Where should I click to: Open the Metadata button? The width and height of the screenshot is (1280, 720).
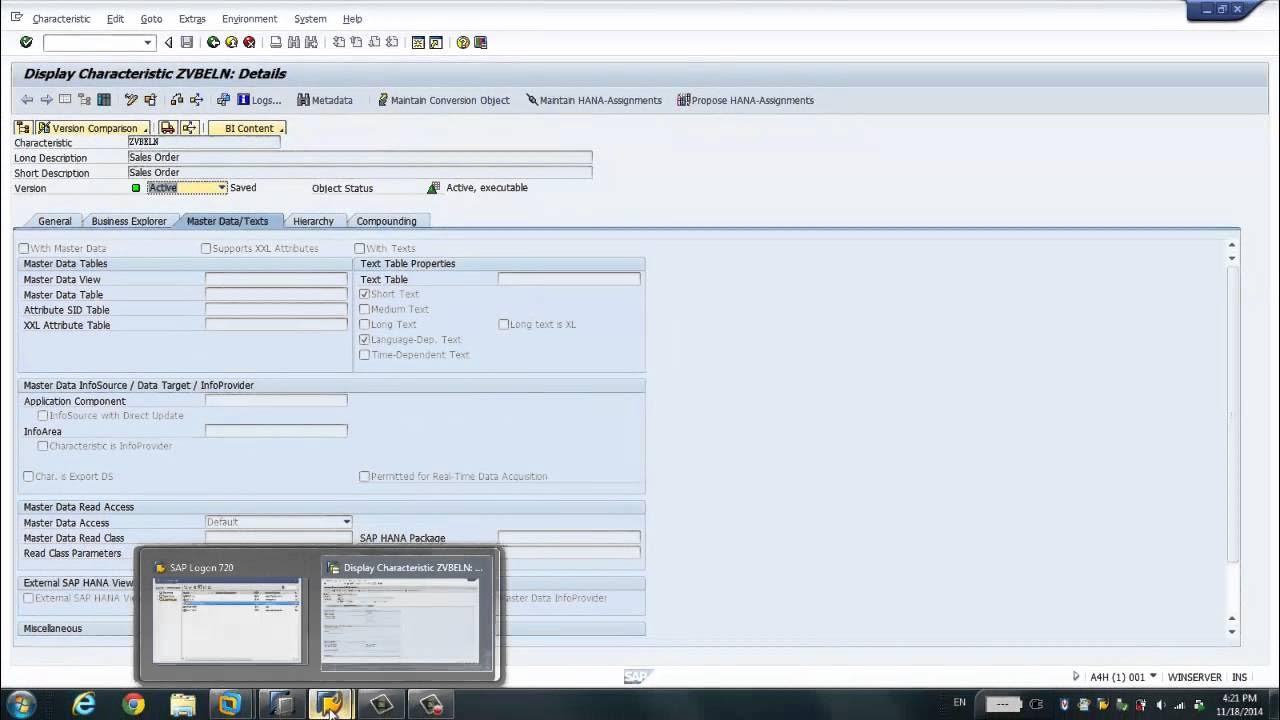(325, 100)
